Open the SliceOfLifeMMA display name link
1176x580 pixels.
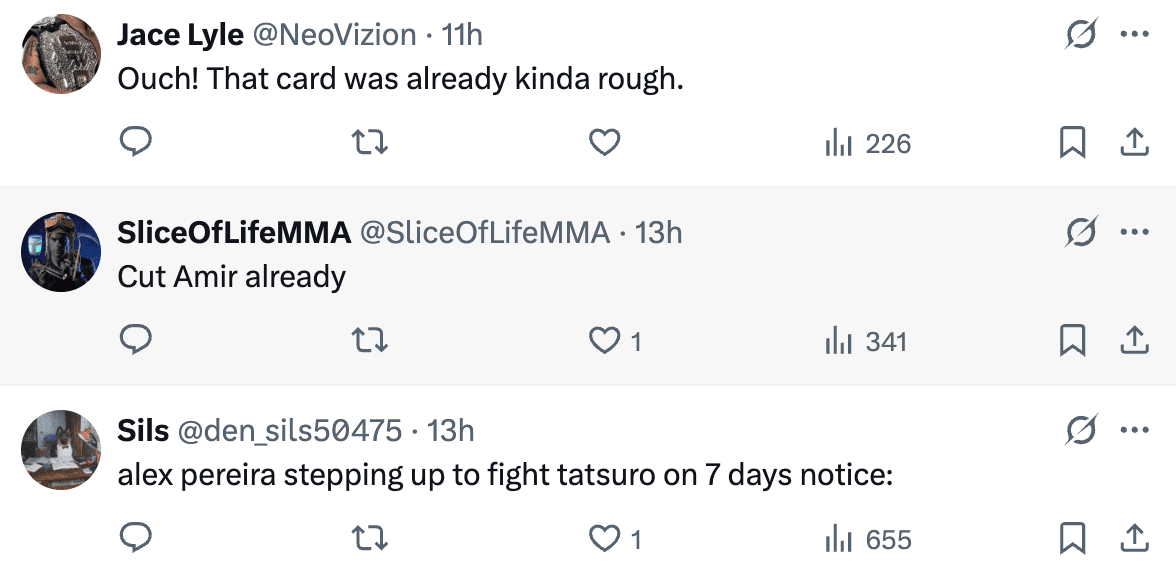click(234, 233)
